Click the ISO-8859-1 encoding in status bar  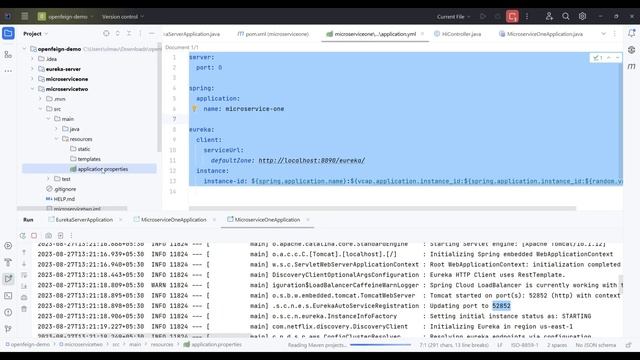[524, 345]
